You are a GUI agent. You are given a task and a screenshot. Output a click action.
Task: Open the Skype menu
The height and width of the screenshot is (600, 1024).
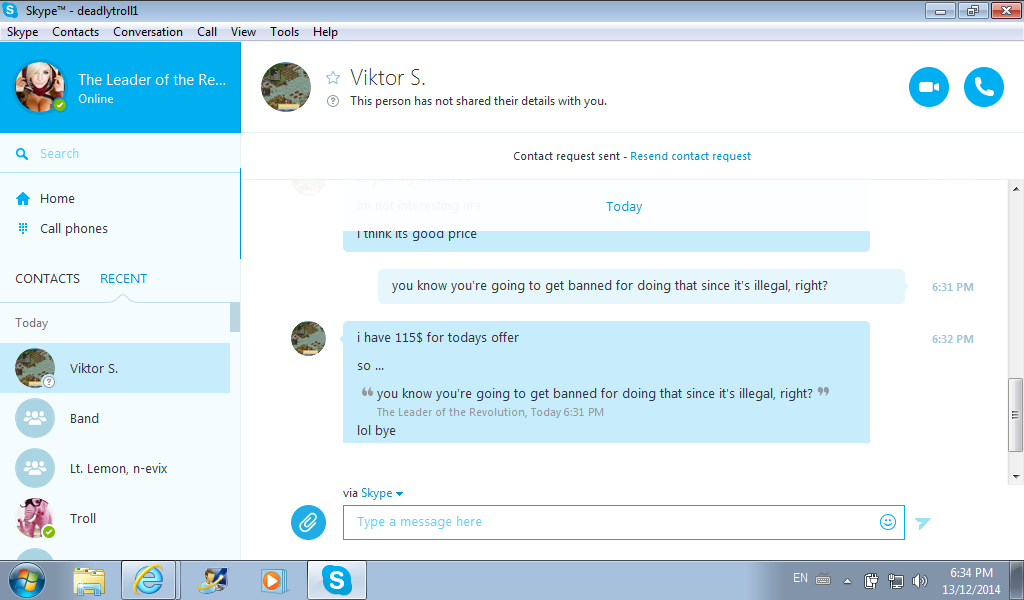[x=22, y=32]
